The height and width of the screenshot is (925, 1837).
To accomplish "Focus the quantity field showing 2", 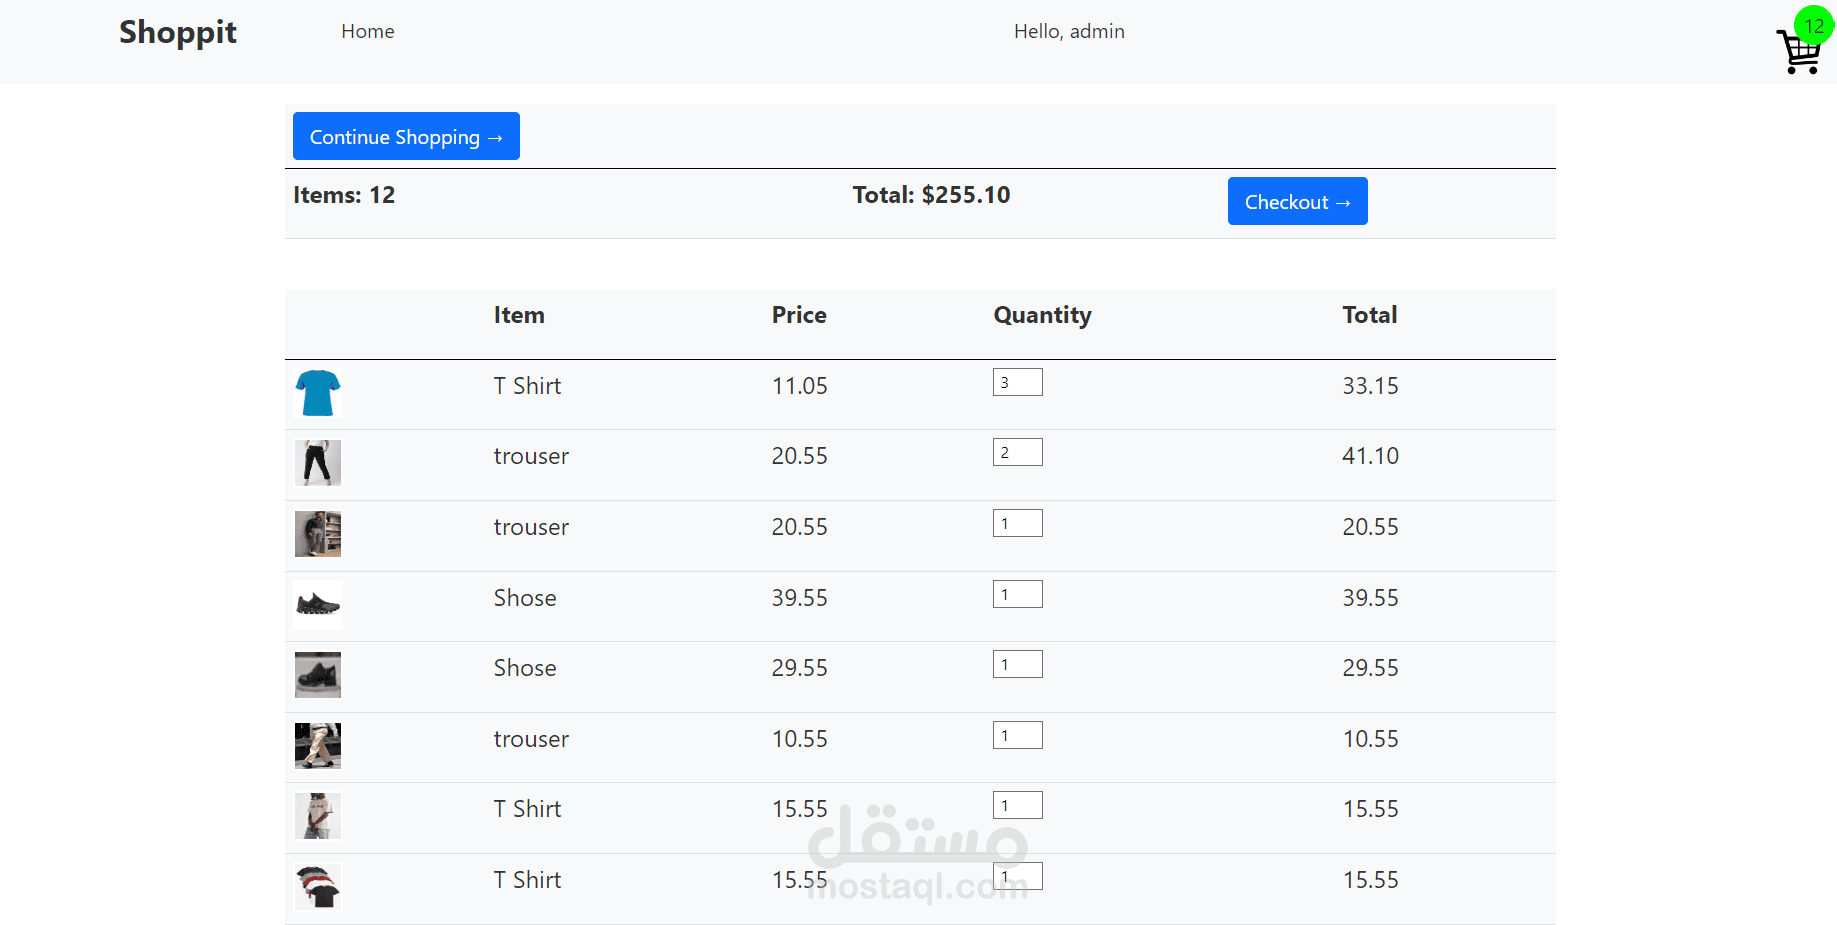I will (1017, 452).
